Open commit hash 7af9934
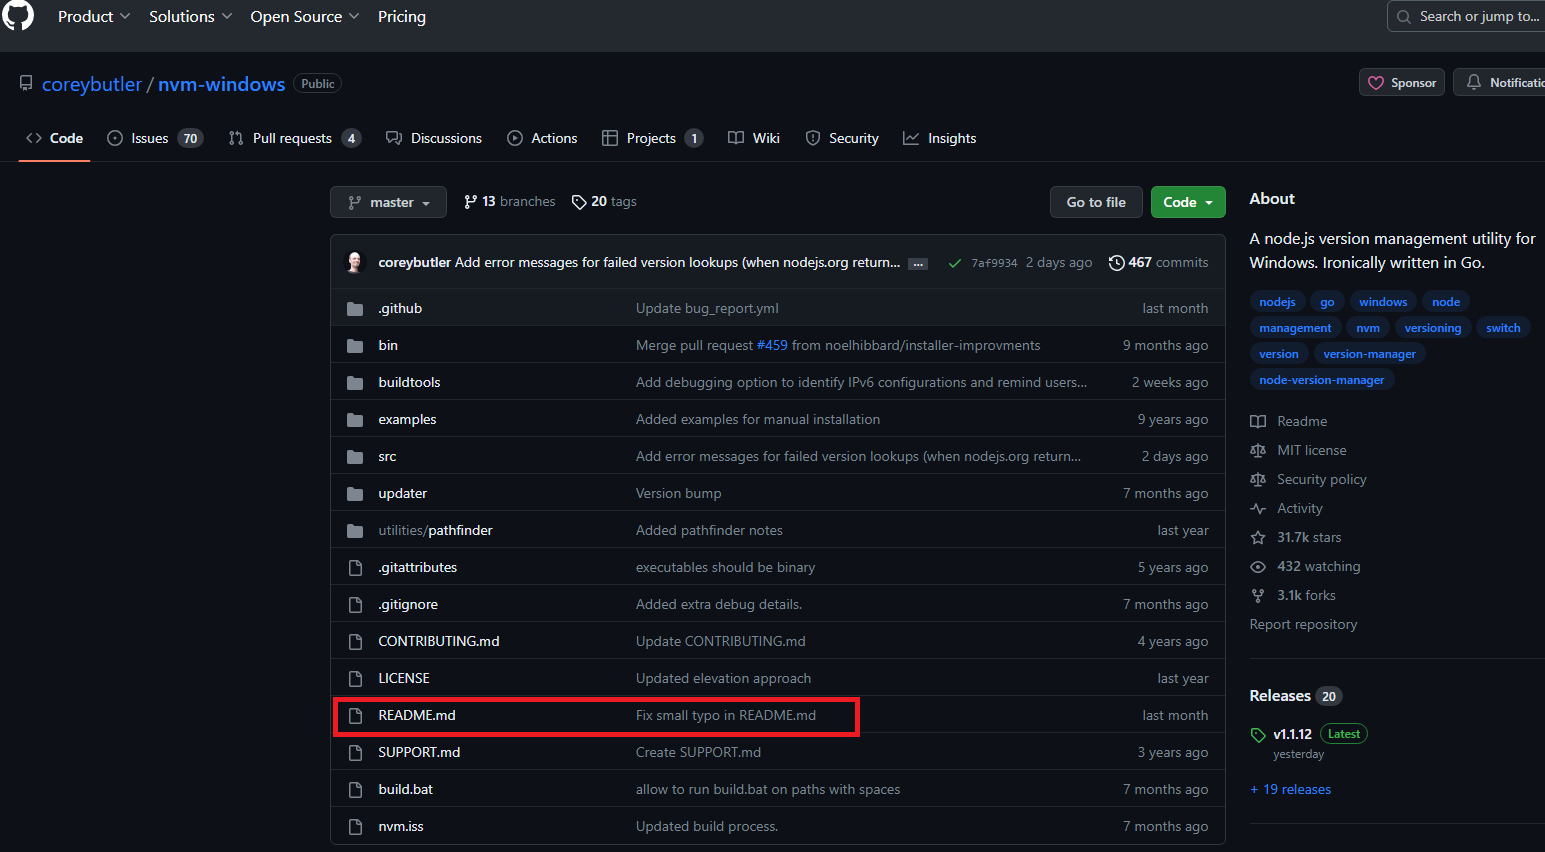The height and width of the screenshot is (852, 1545). tap(994, 263)
